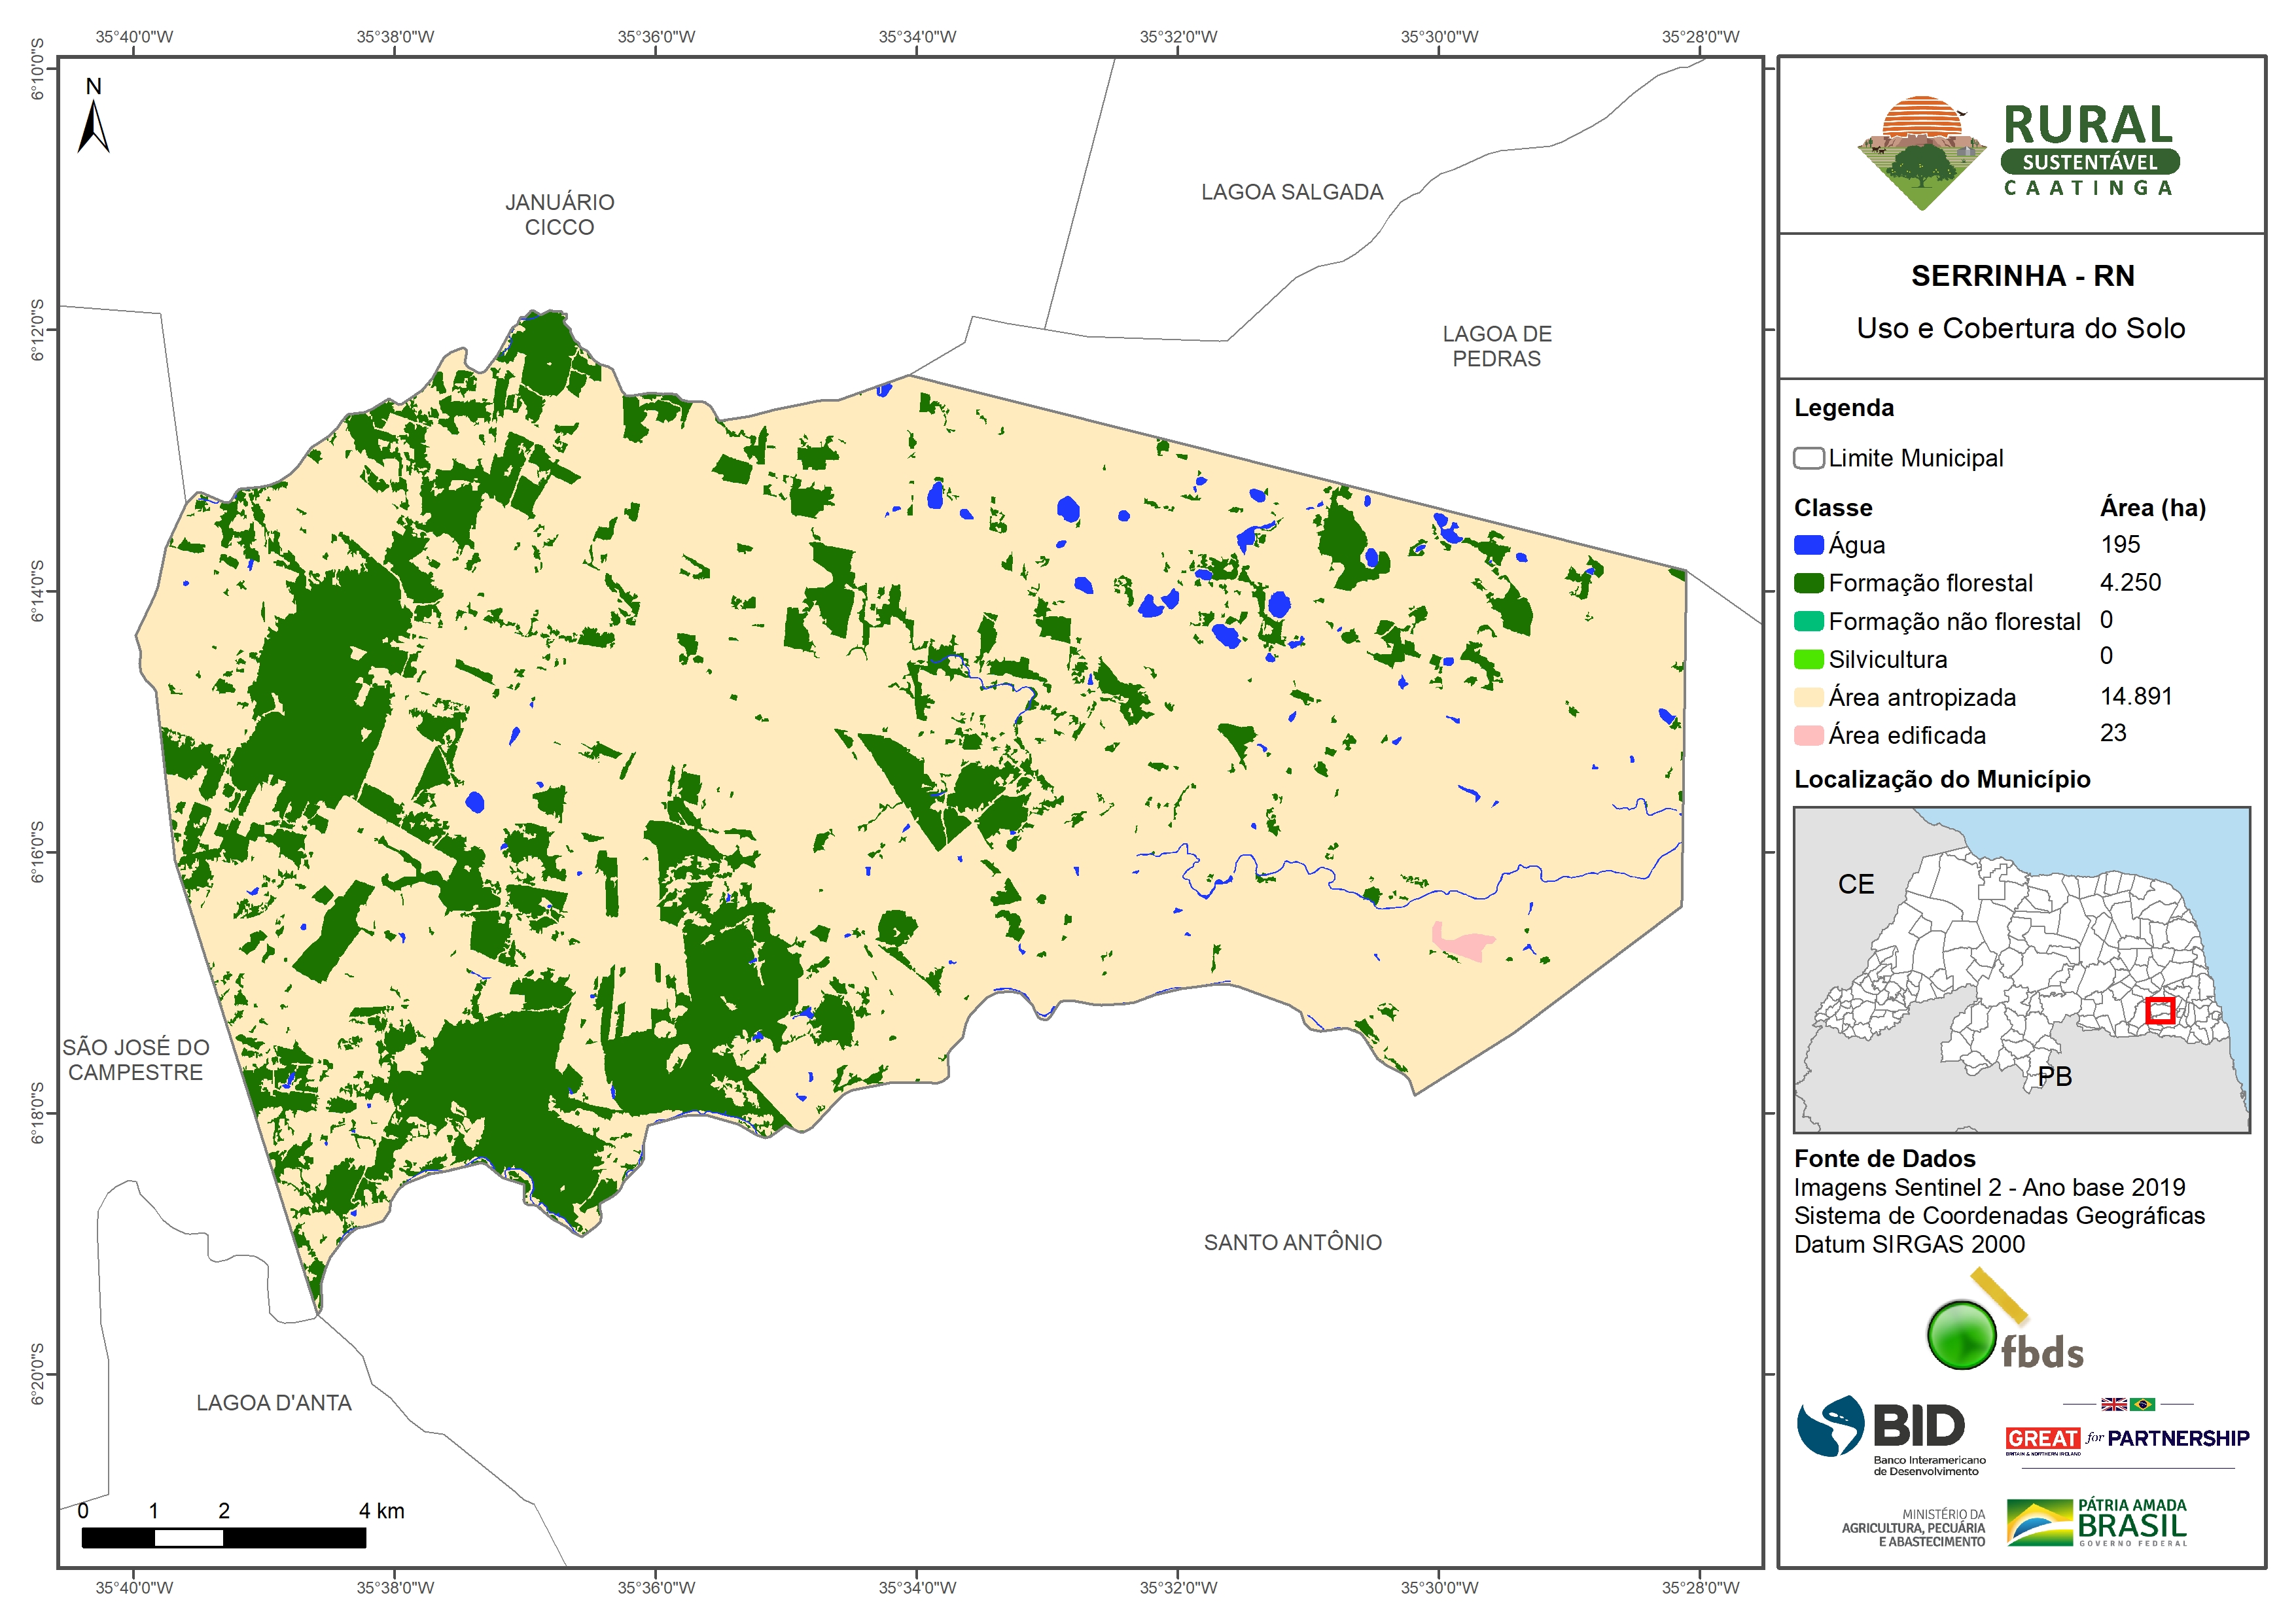This screenshot has width=2296, height=1623.
Task: Click the JANUÁRIO CICCO municipality label
Action: pyautogui.click(x=559, y=214)
